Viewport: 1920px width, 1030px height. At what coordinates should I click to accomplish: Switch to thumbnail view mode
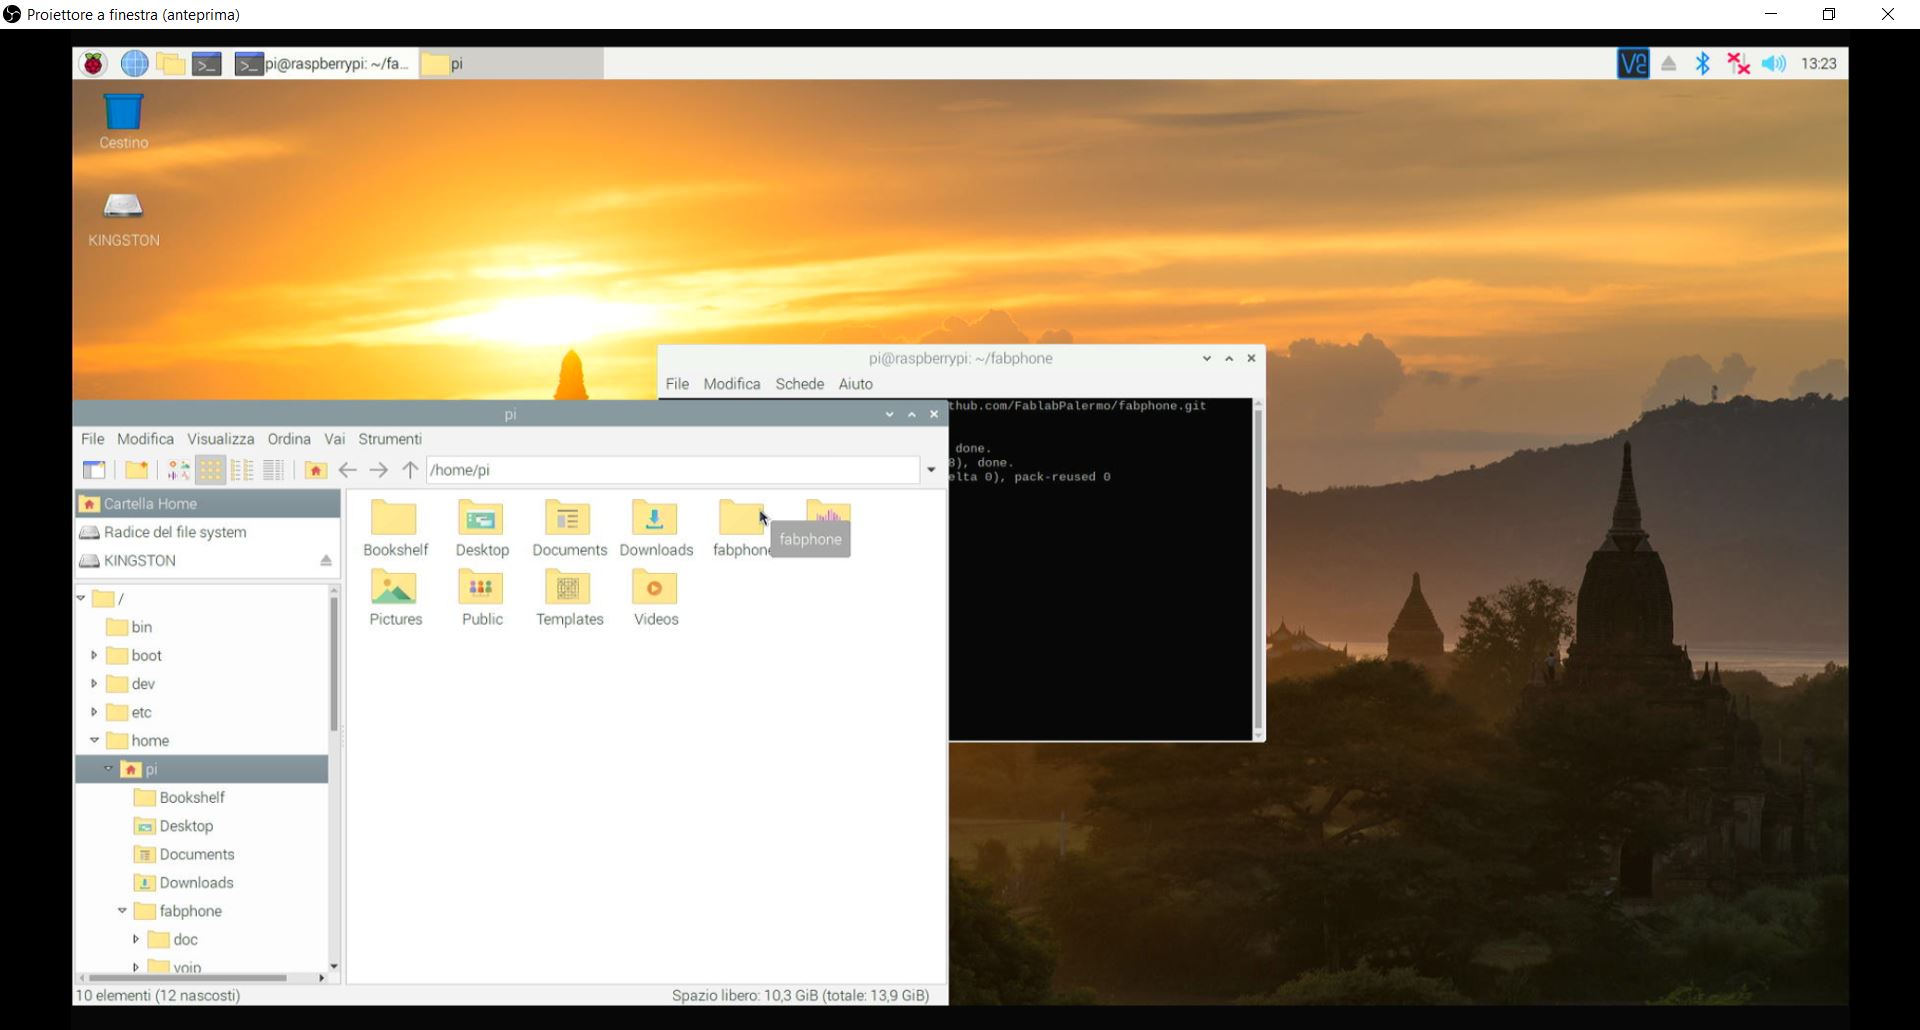[x=178, y=470]
